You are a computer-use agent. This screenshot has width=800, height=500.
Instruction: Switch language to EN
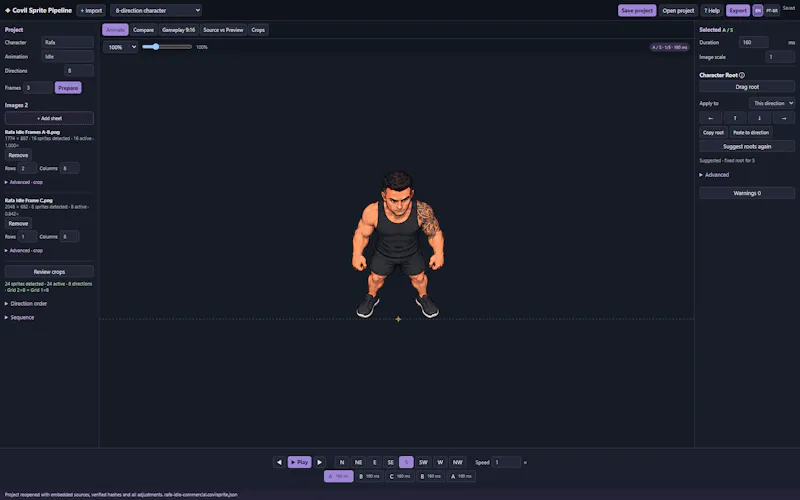[758, 10]
